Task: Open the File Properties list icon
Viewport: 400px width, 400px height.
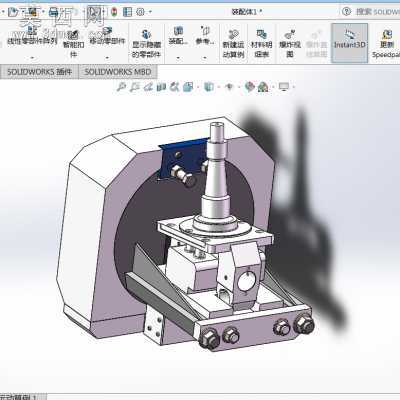Action: pos(127,12)
